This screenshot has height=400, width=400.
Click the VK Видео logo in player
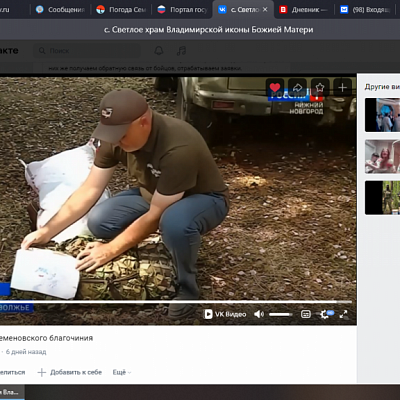click(x=225, y=314)
